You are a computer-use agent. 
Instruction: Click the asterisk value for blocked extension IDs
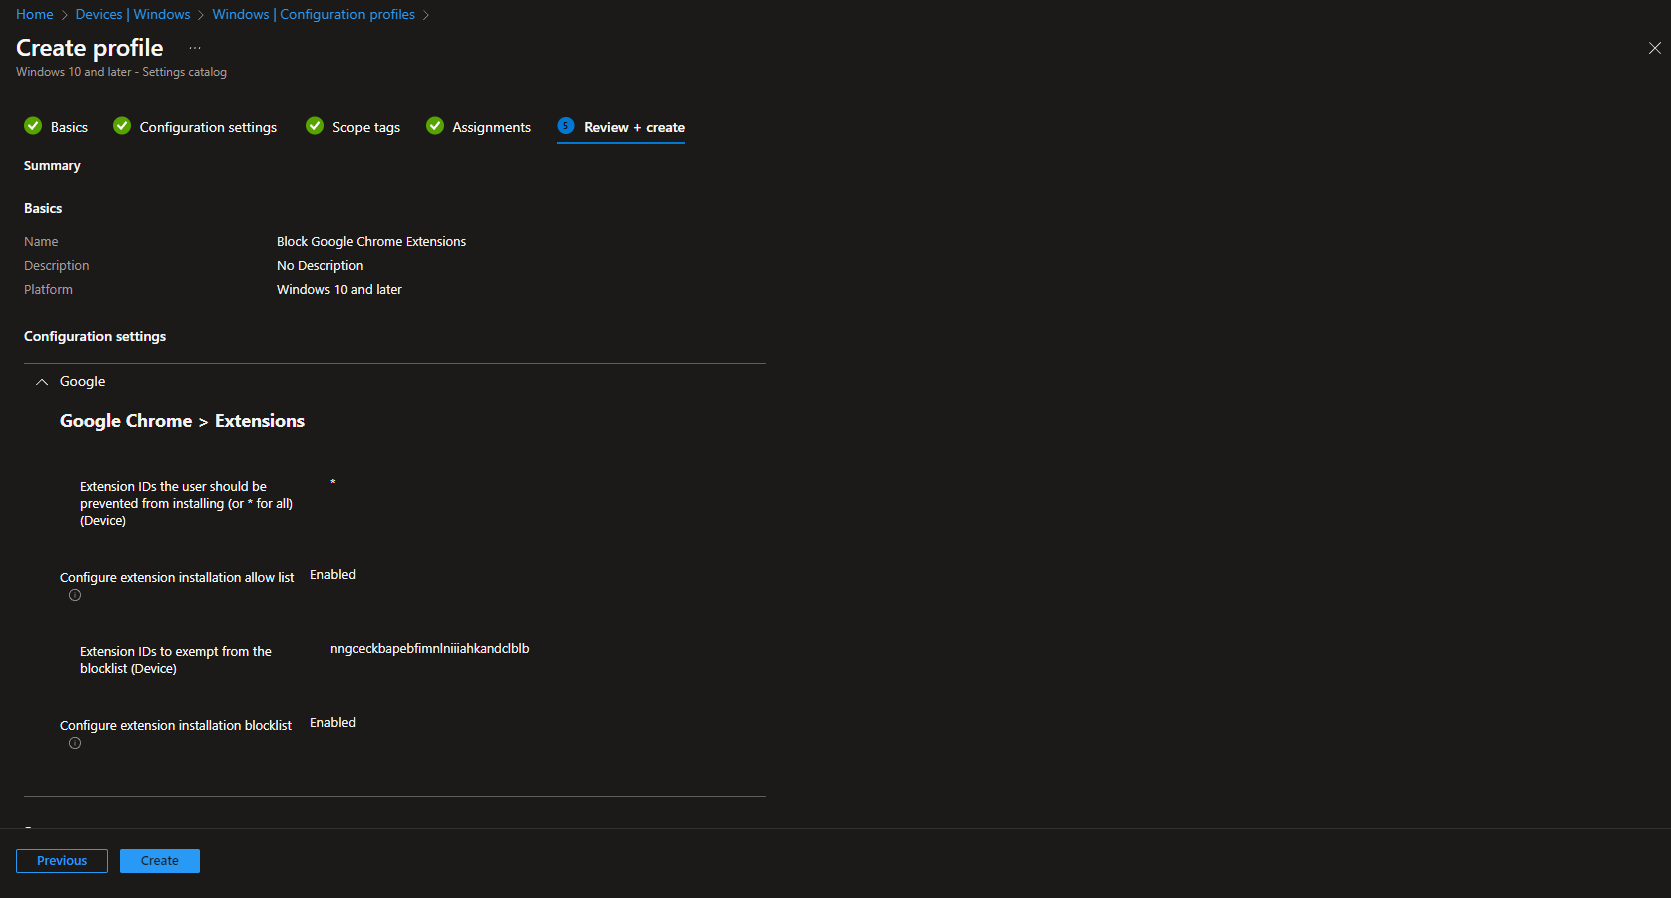point(333,483)
